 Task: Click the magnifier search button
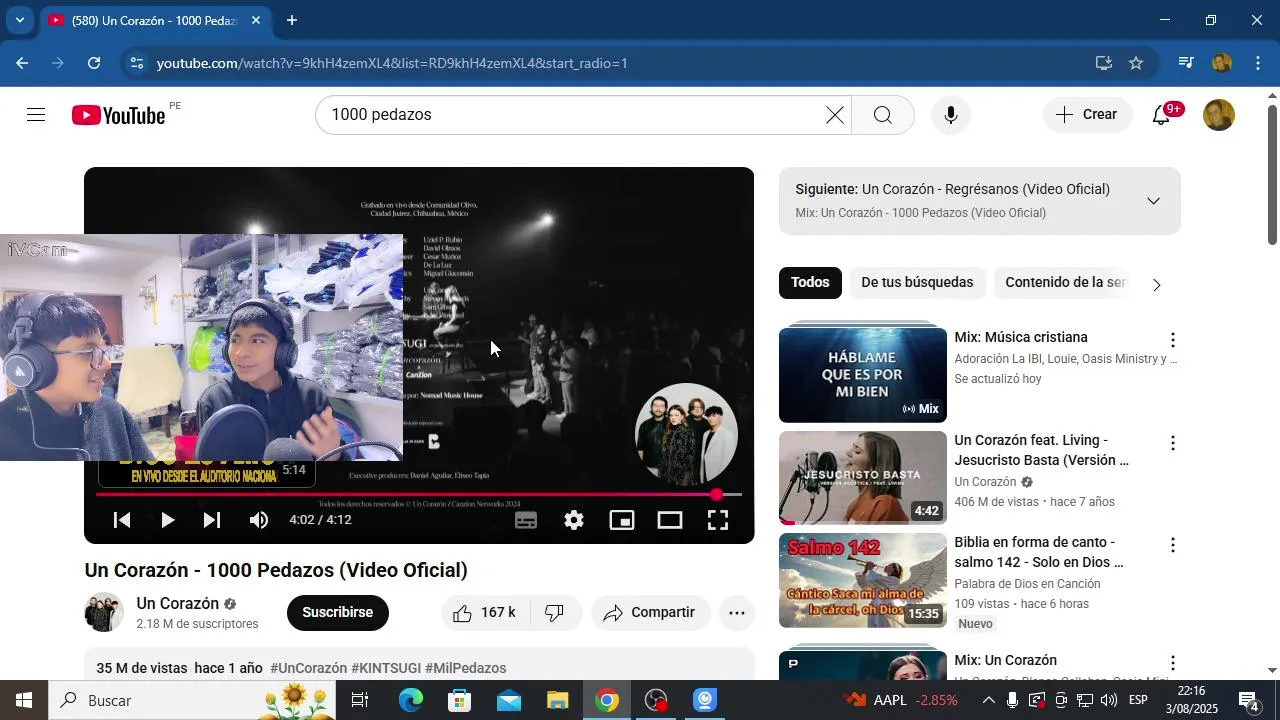click(882, 115)
